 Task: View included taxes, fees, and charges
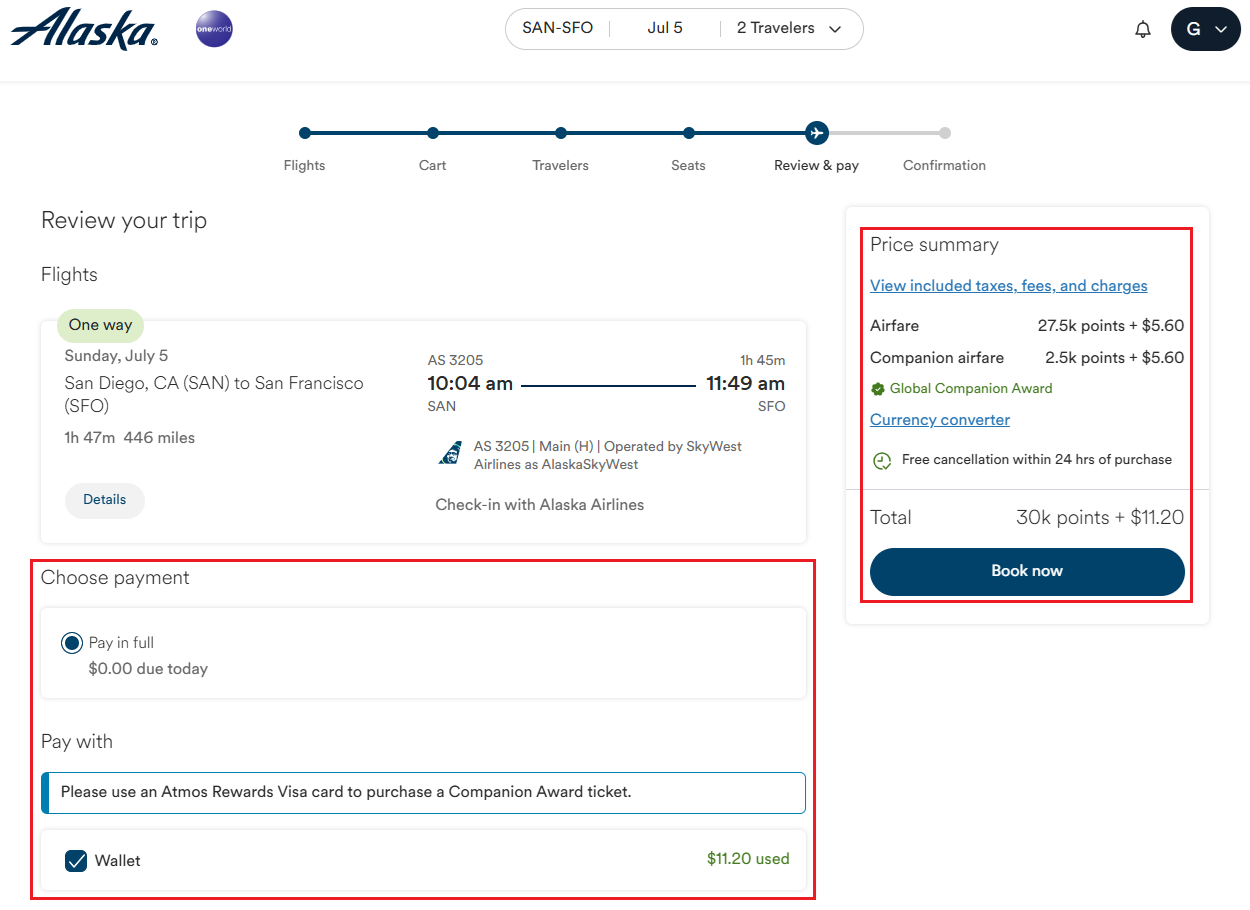[x=1008, y=286]
